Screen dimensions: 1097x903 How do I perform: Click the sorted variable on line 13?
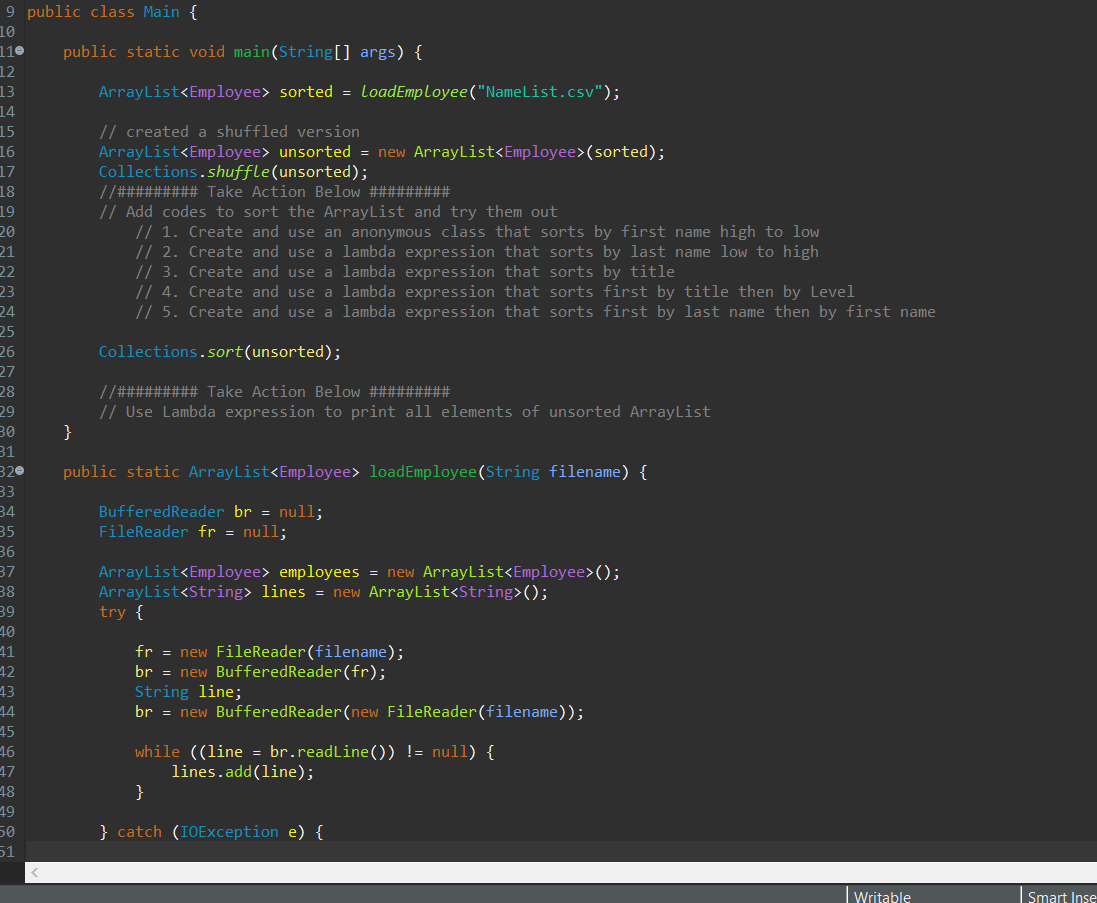tap(305, 91)
